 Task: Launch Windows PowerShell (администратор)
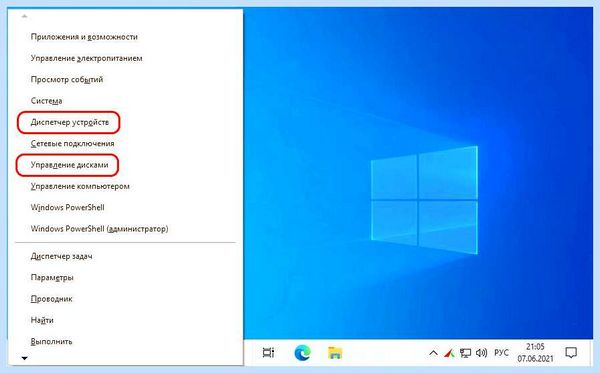(99, 229)
